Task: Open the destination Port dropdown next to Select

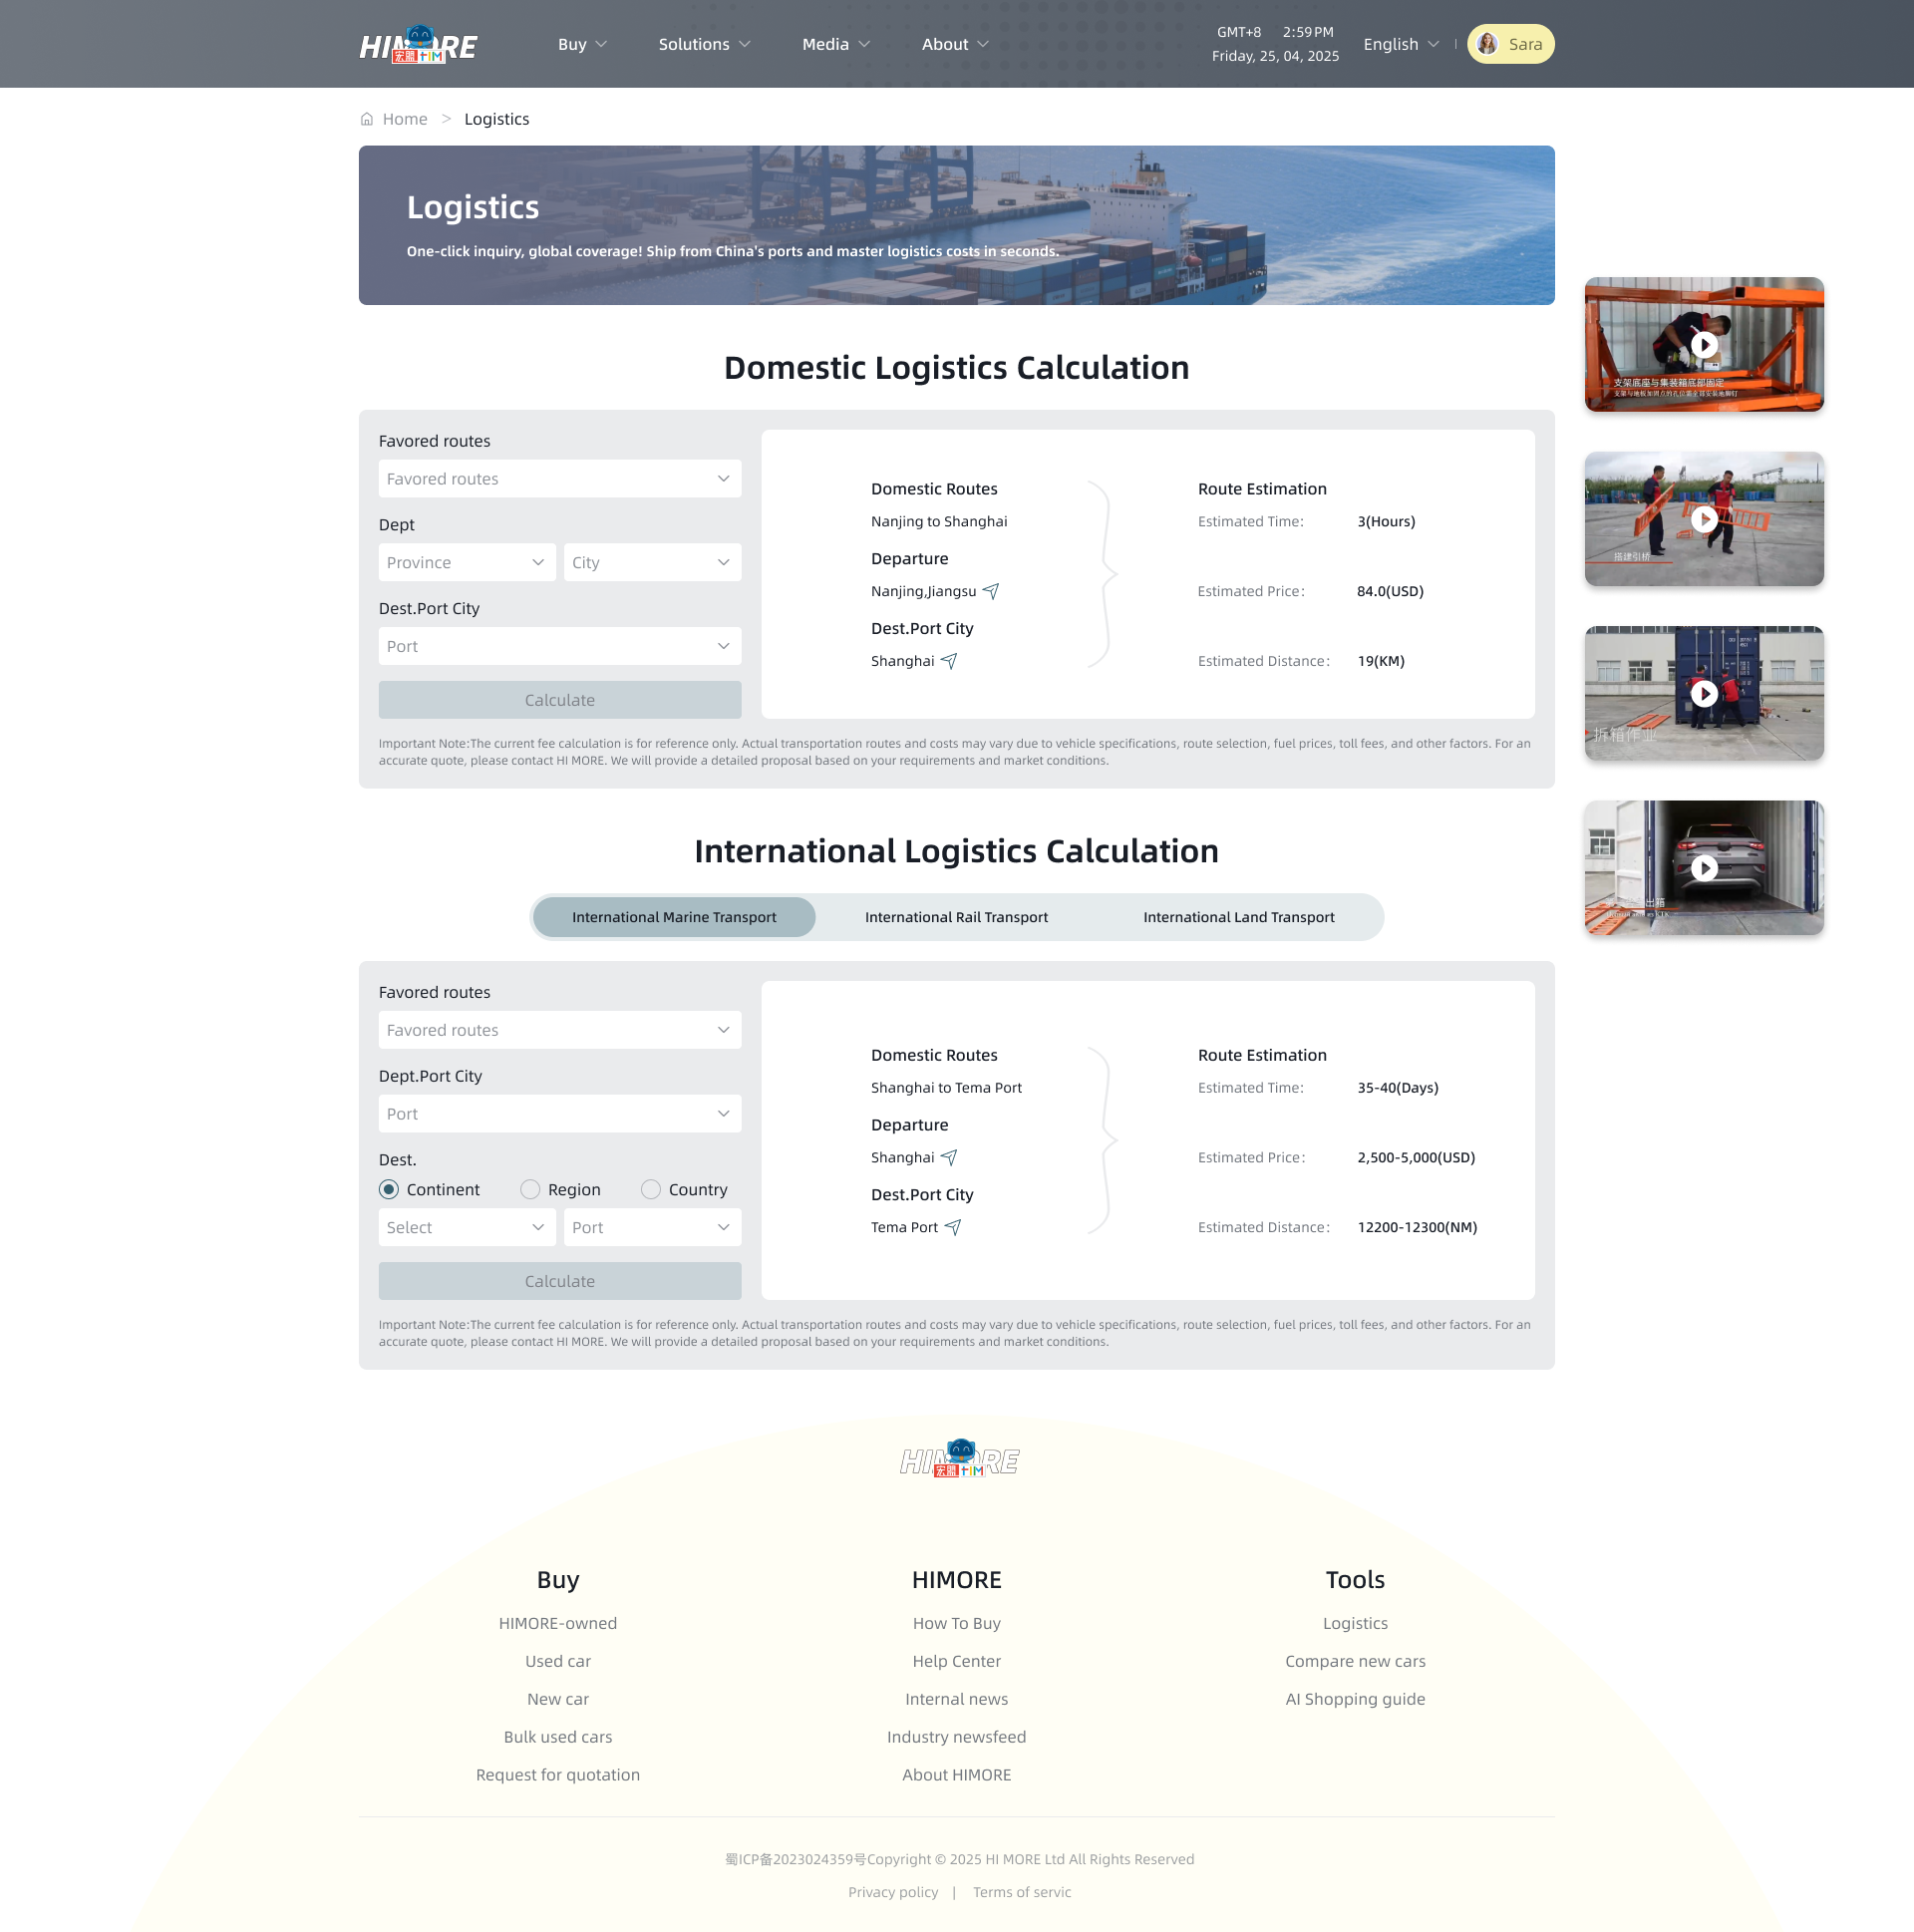Action: 652,1227
